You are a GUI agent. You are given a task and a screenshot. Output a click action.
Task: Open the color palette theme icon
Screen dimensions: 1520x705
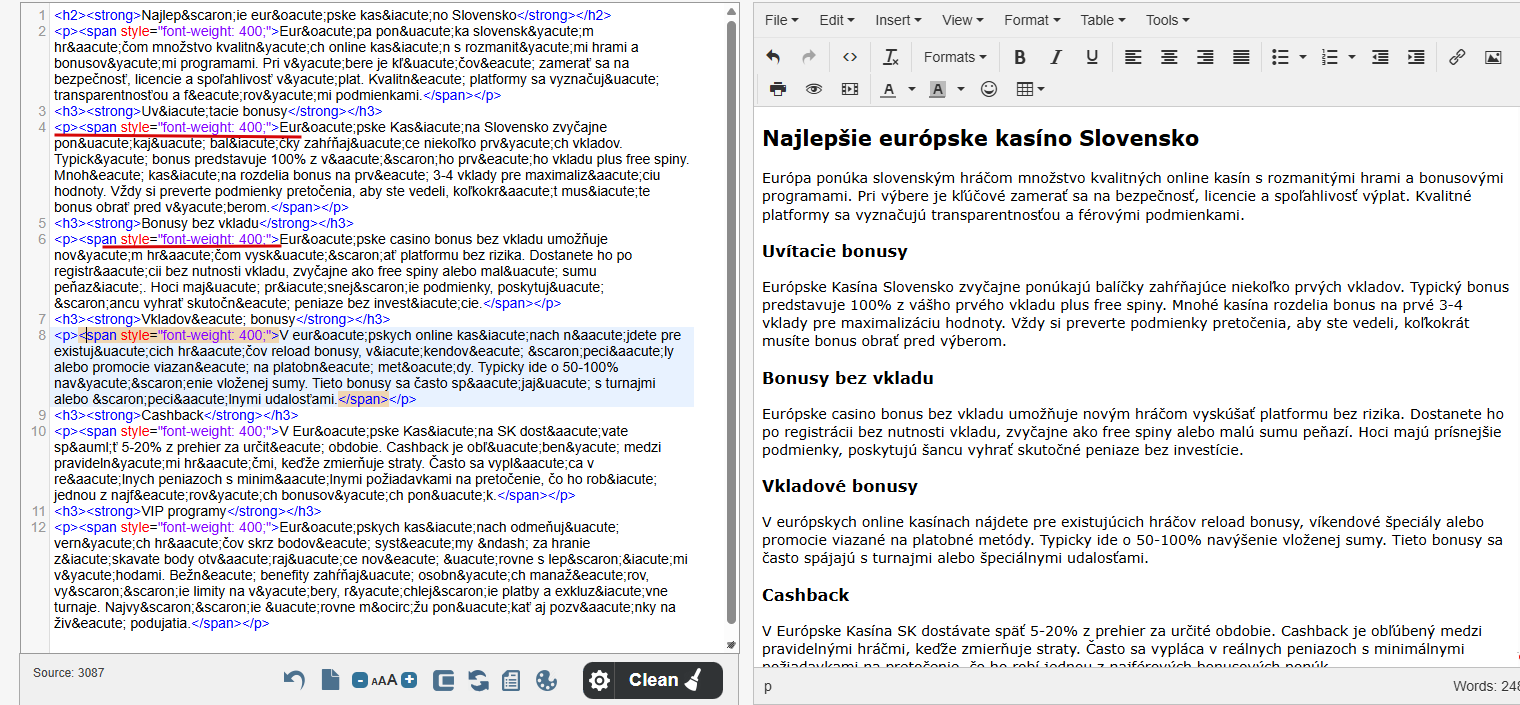[546, 680]
